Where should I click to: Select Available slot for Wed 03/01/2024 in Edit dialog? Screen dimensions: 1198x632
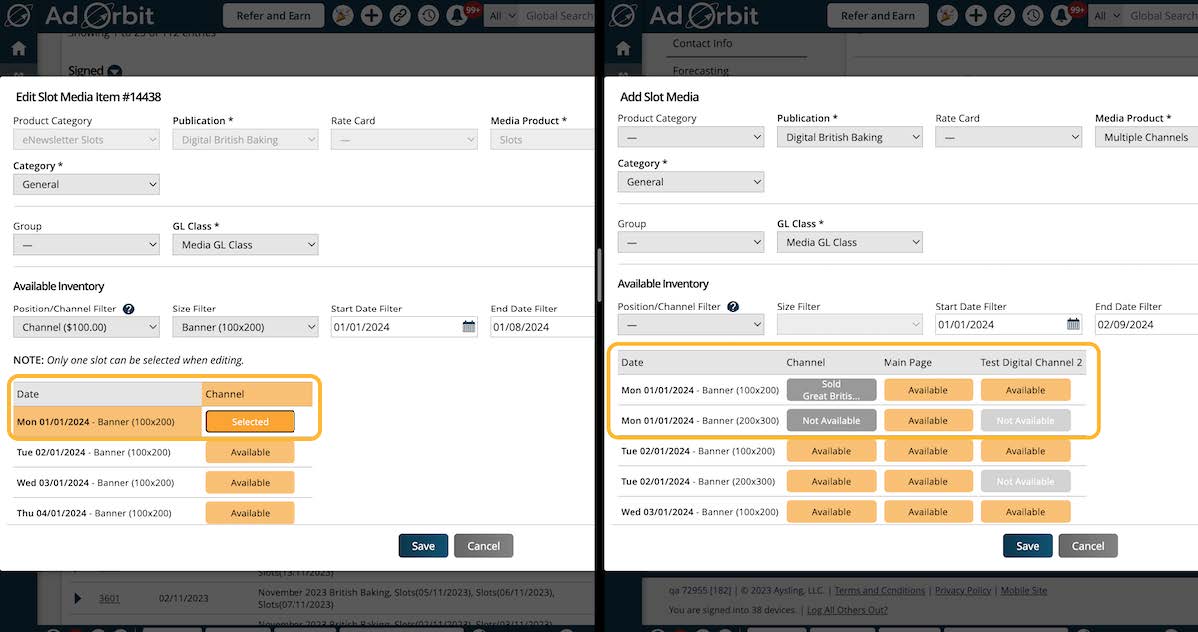(x=250, y=483)
